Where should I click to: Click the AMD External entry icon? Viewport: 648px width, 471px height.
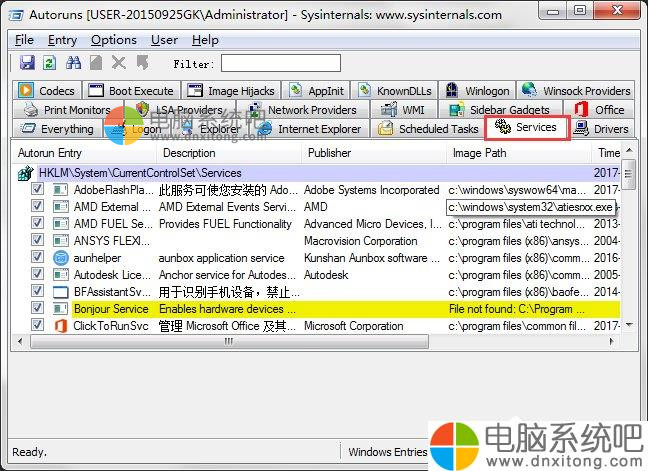(61, 207)
